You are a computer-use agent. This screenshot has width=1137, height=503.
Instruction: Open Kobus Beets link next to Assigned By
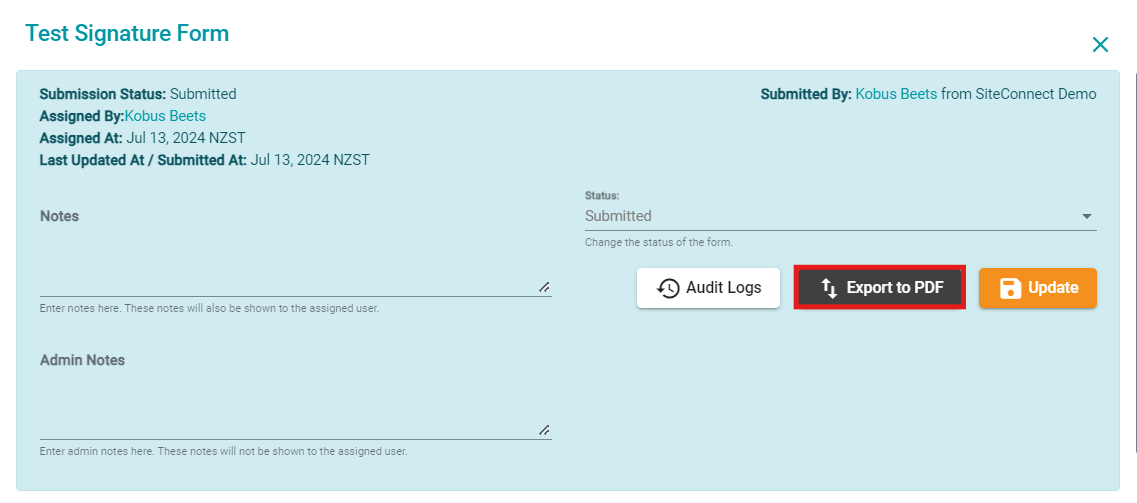165,116
